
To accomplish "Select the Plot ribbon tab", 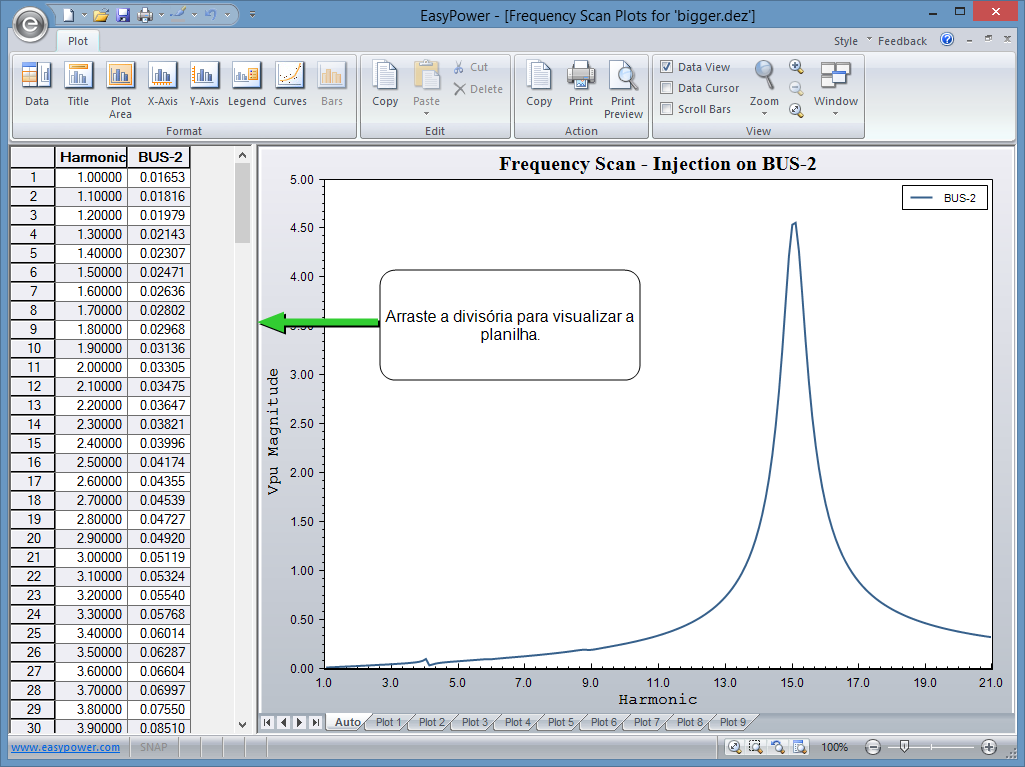I will point(78,41).
